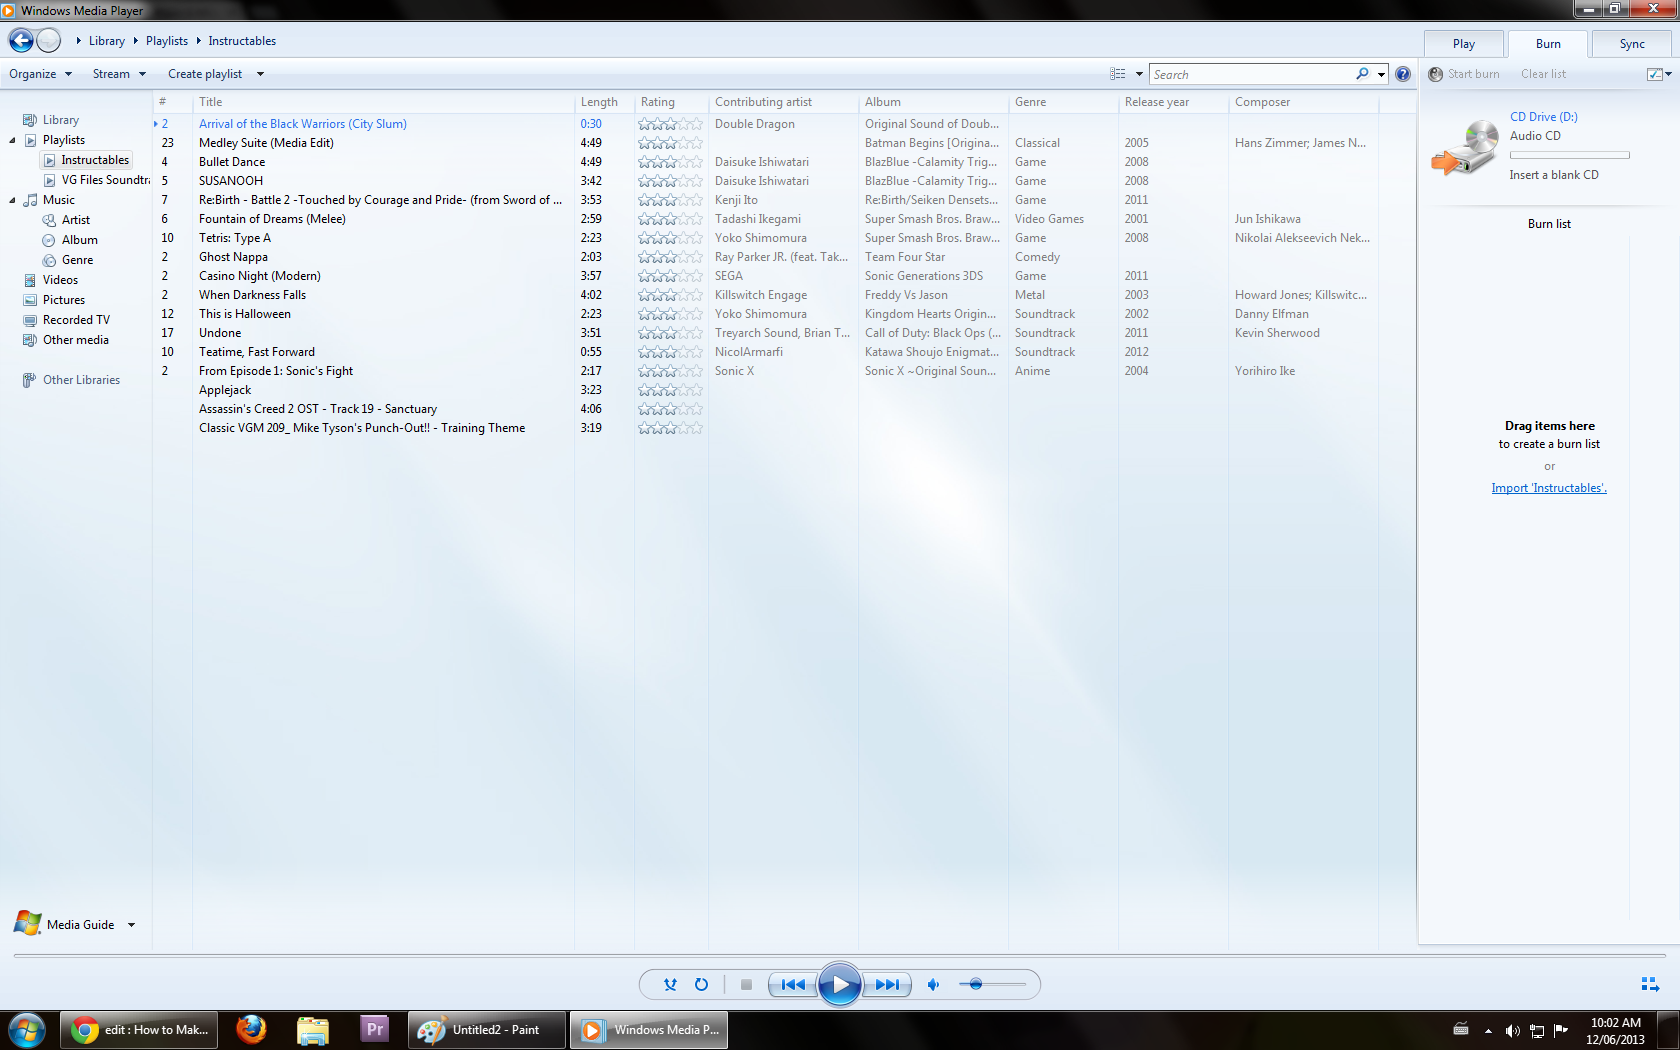
Task: Select the Artist category
Action: (x=76, y=220)
